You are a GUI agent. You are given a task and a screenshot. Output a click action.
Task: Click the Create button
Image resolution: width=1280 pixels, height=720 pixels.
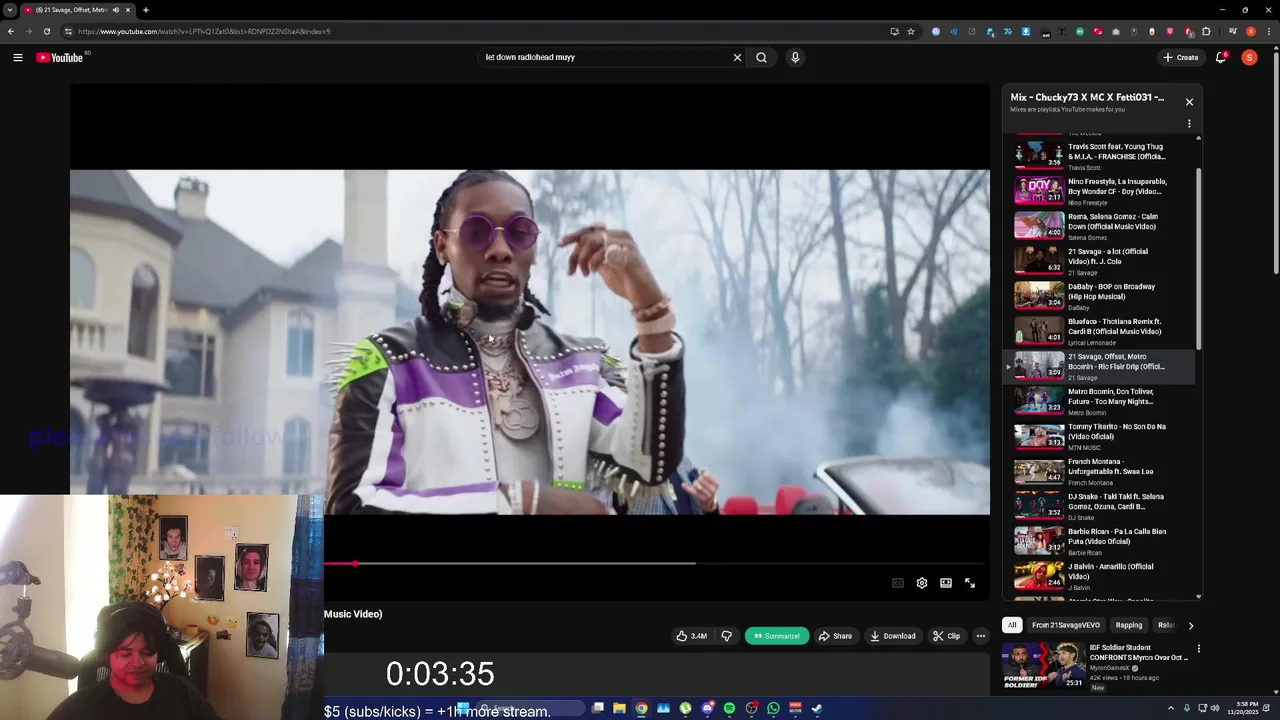point(1181,57)
